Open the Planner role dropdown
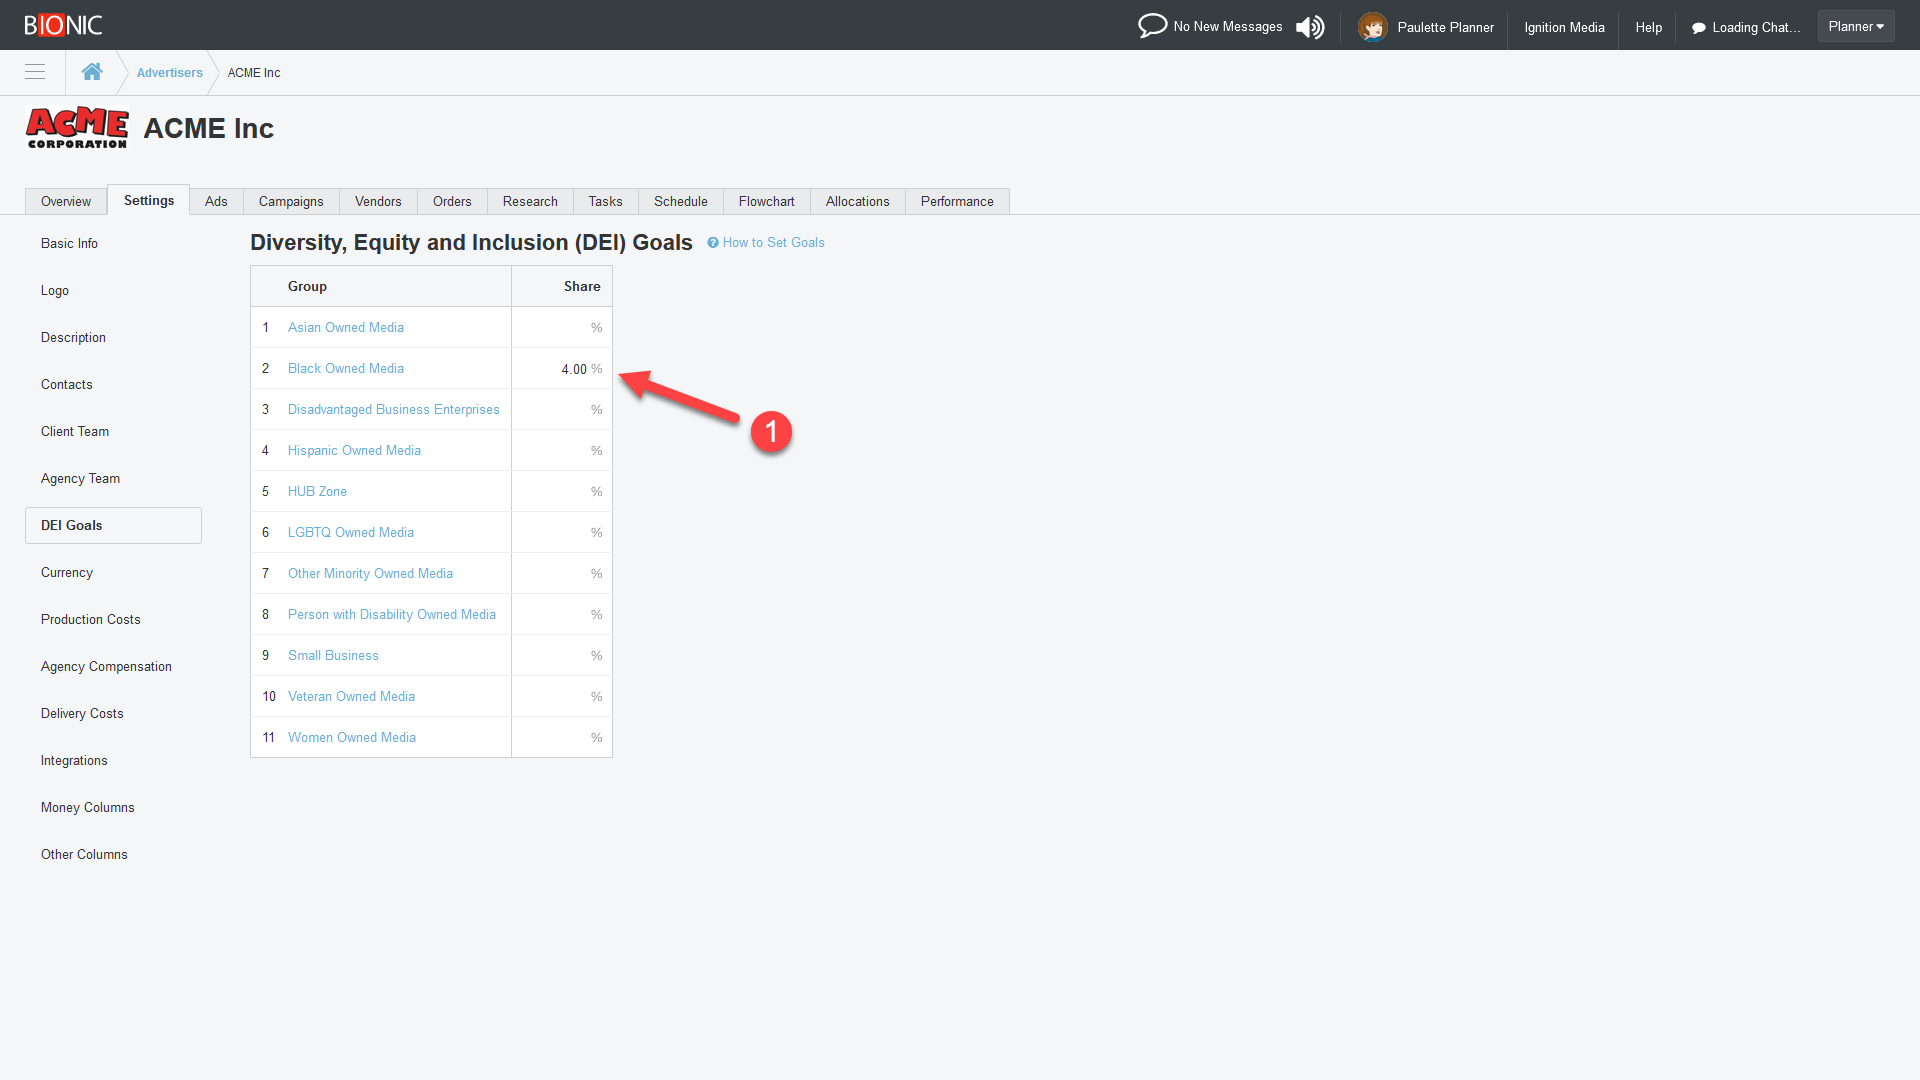This screenshot has width=1920, height=1080. 1855,27
